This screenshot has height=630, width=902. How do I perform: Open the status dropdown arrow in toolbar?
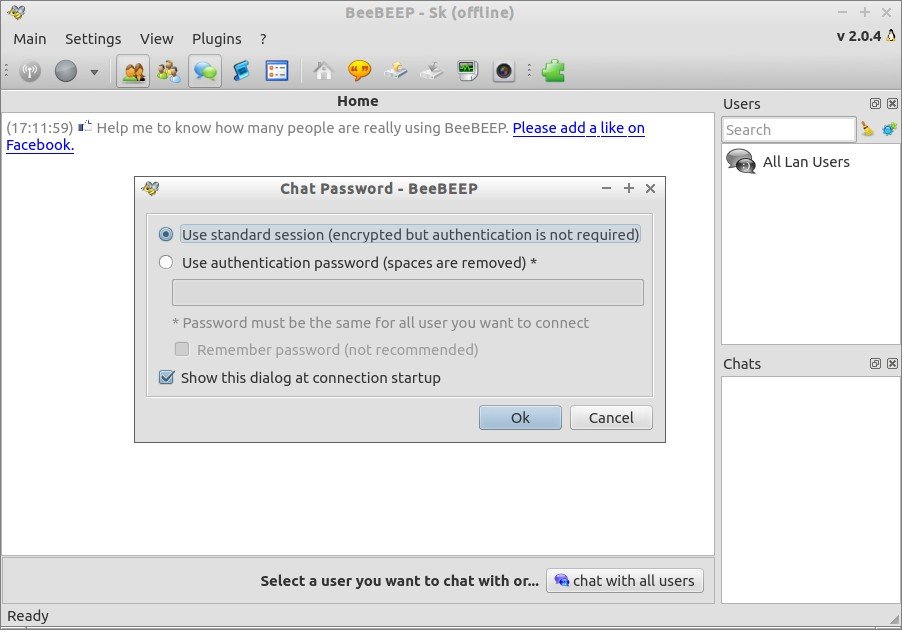[x=94, y=72]
